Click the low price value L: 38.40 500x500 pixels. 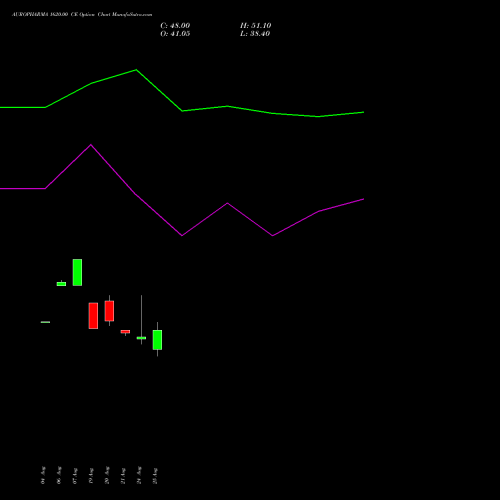pos(255,34)
